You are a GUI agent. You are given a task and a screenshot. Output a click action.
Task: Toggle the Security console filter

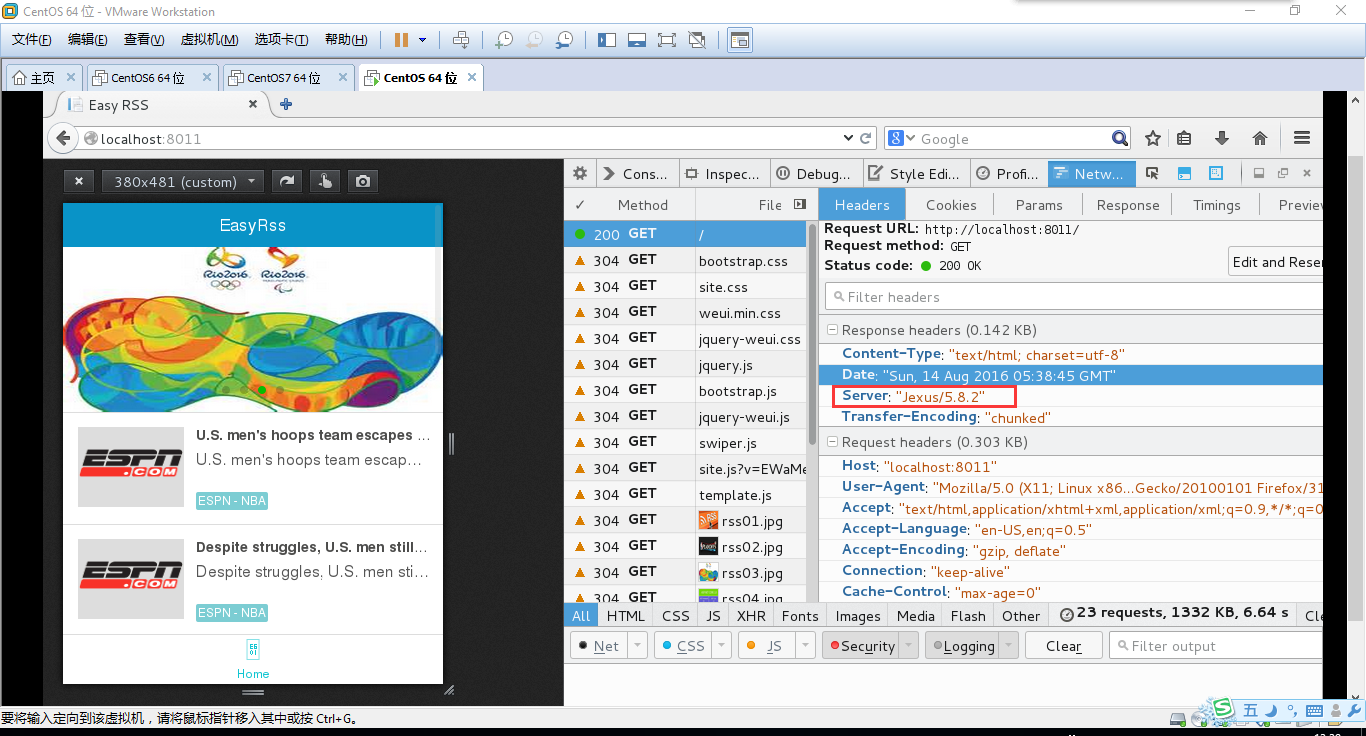point(860,646)
